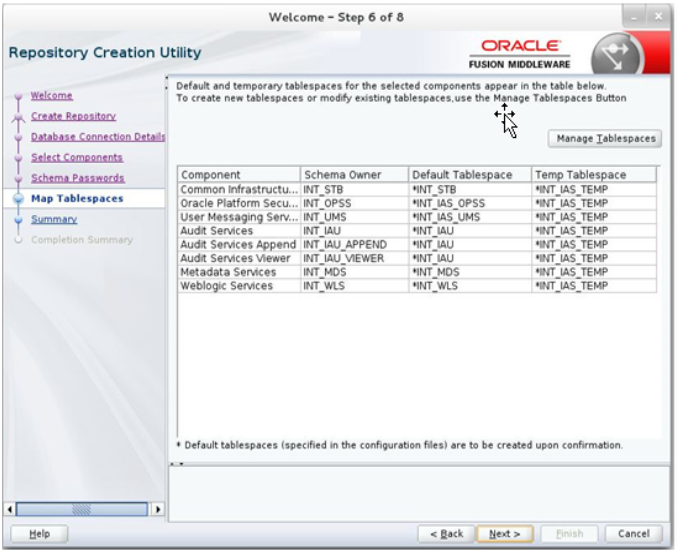Click the Create Repository step bullet icon
This screenshot has height=555, width=683.
click(18, 117)
